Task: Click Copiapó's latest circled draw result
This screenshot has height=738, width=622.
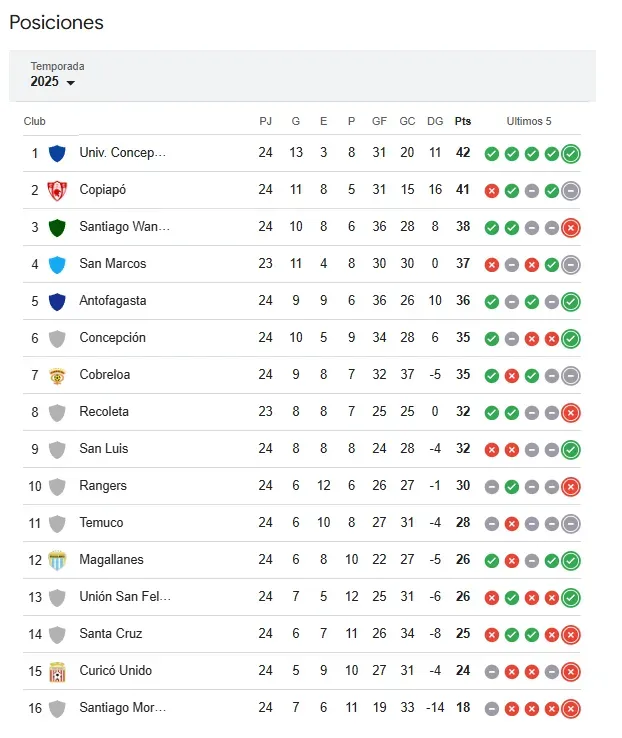Action: pos(571,190)
